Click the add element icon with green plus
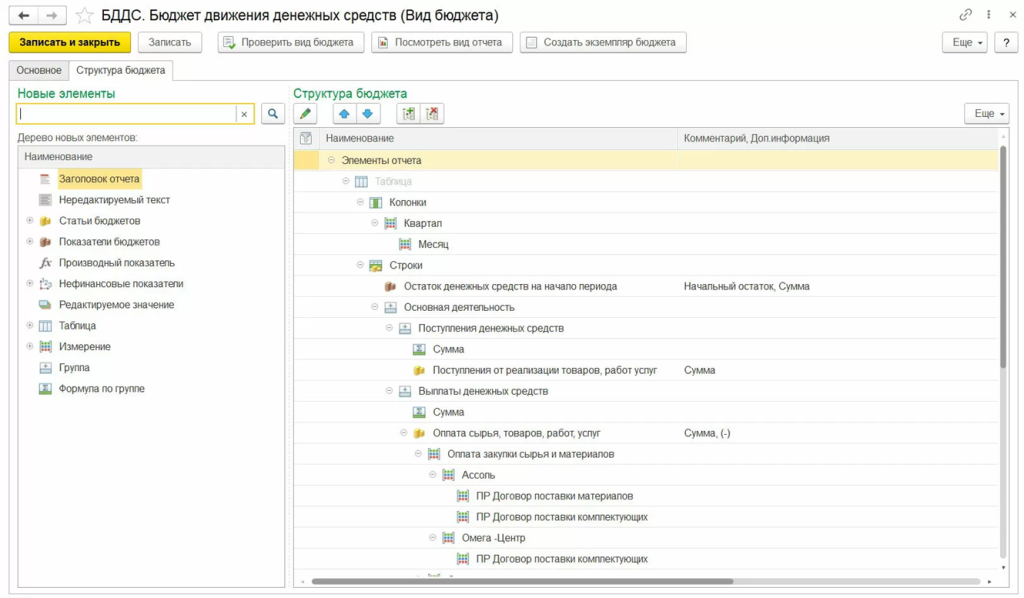Image resolution: width=1024 pixels, height=598 pixels. [x=408, y=114]
